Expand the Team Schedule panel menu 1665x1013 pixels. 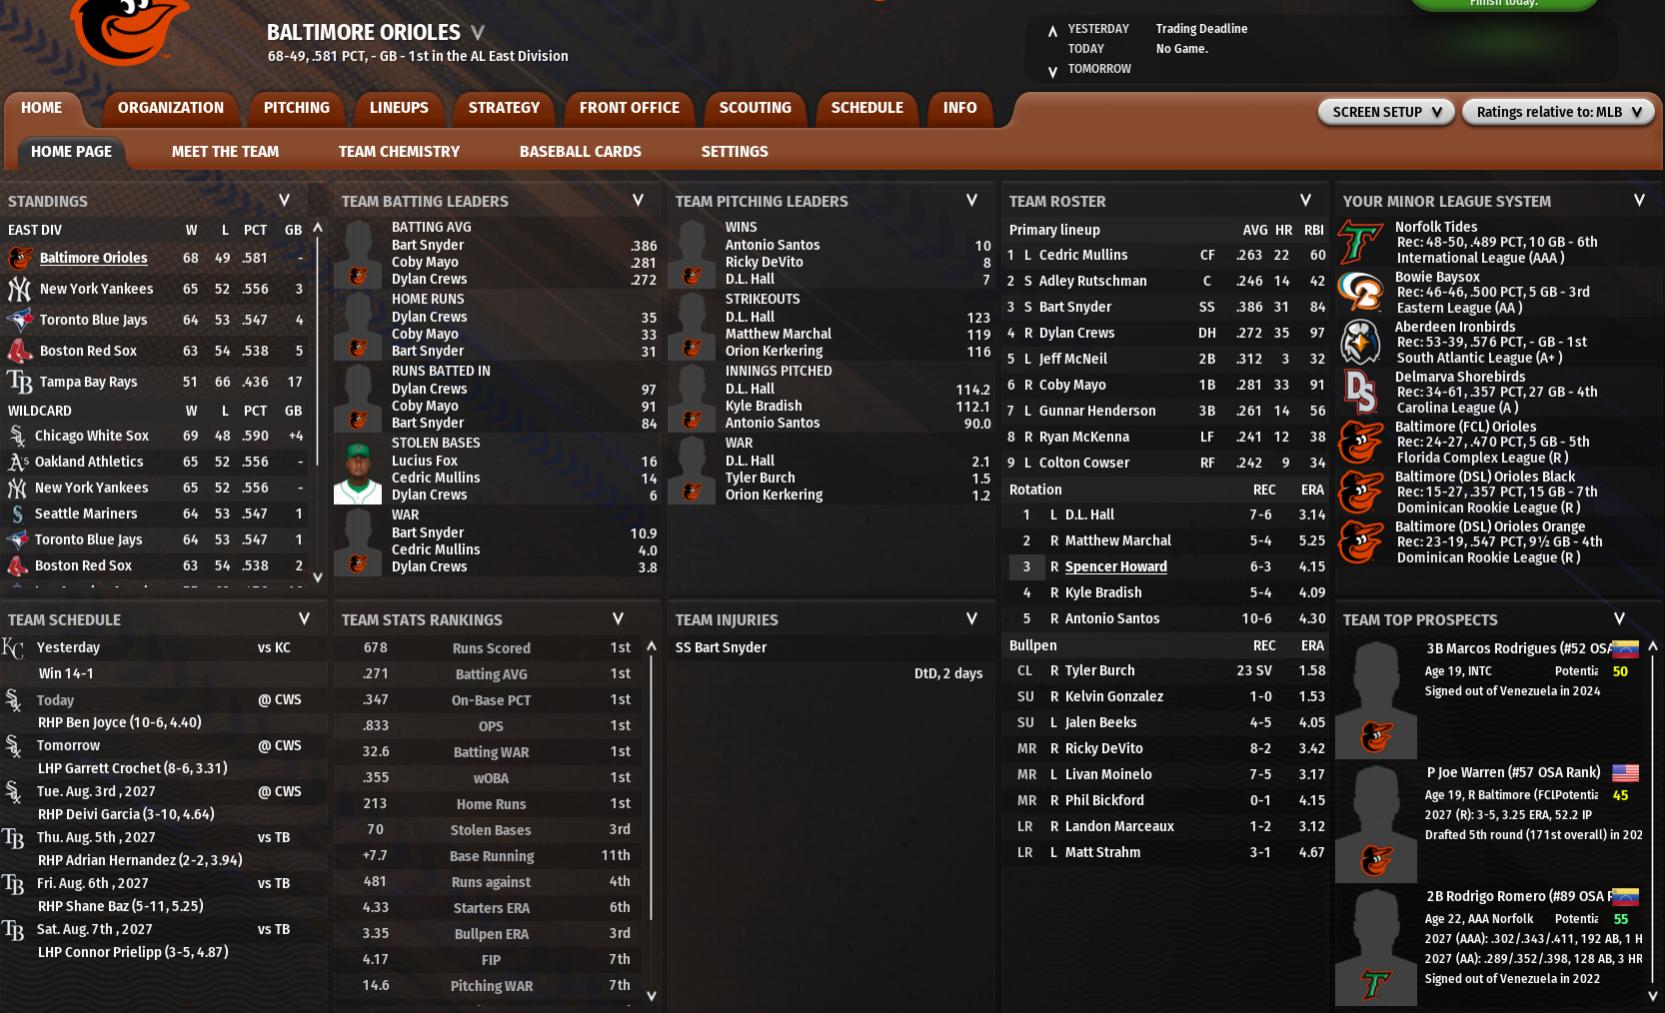point(304,619)
